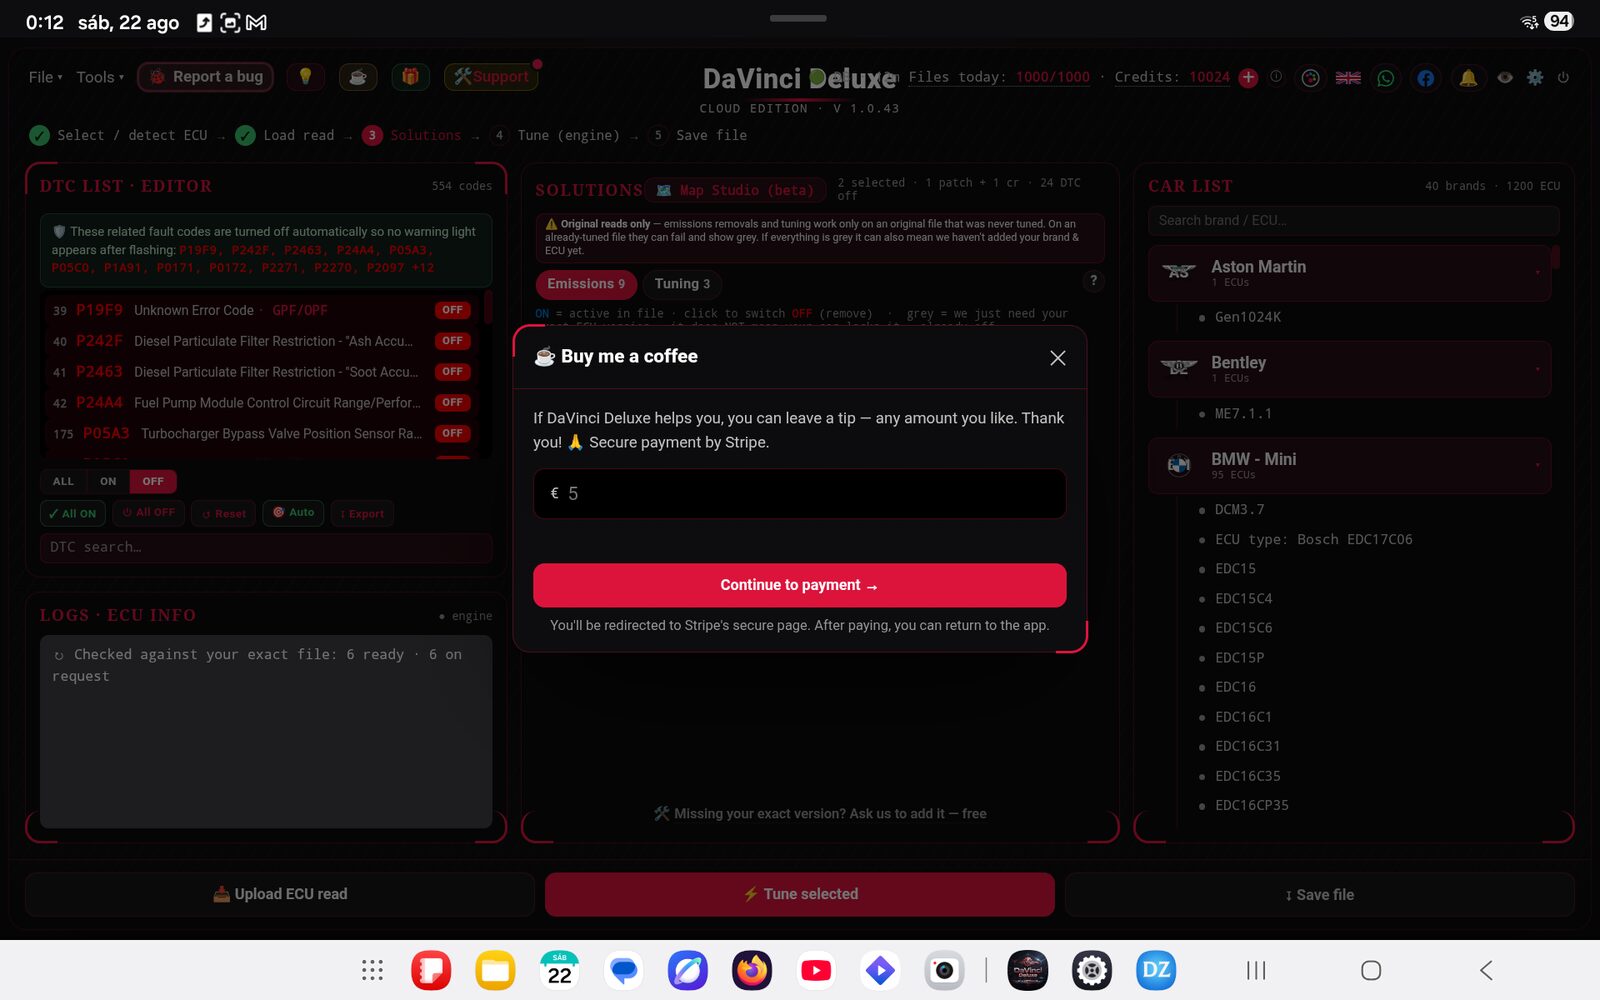Open the DZ app in dock
Image resolution: width=1600 pixels, height=1000 pixels.
click(x=1156, y=970)
